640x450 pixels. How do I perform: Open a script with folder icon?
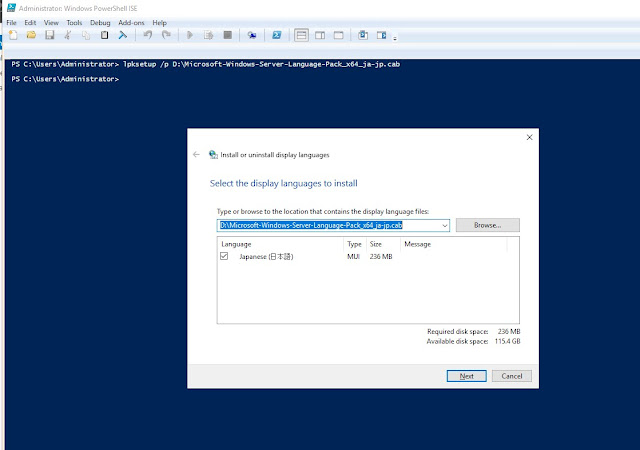31,35
